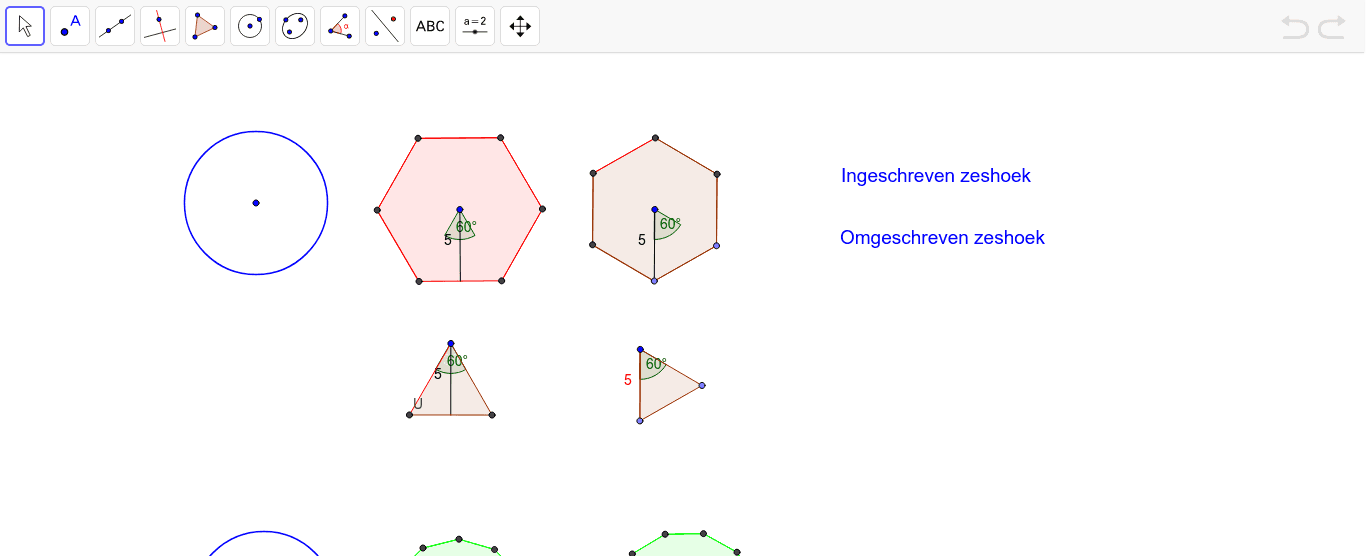Click the center point of the brown hexagon
1366x558 pixels.
[655, 209]
